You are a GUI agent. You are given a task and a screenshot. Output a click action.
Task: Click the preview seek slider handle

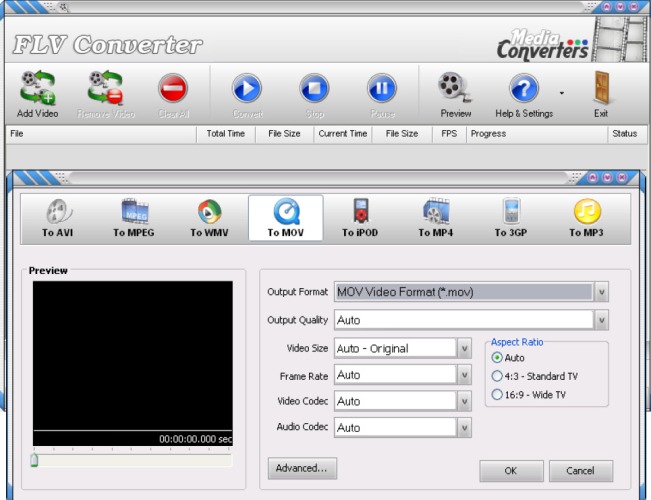34,460
